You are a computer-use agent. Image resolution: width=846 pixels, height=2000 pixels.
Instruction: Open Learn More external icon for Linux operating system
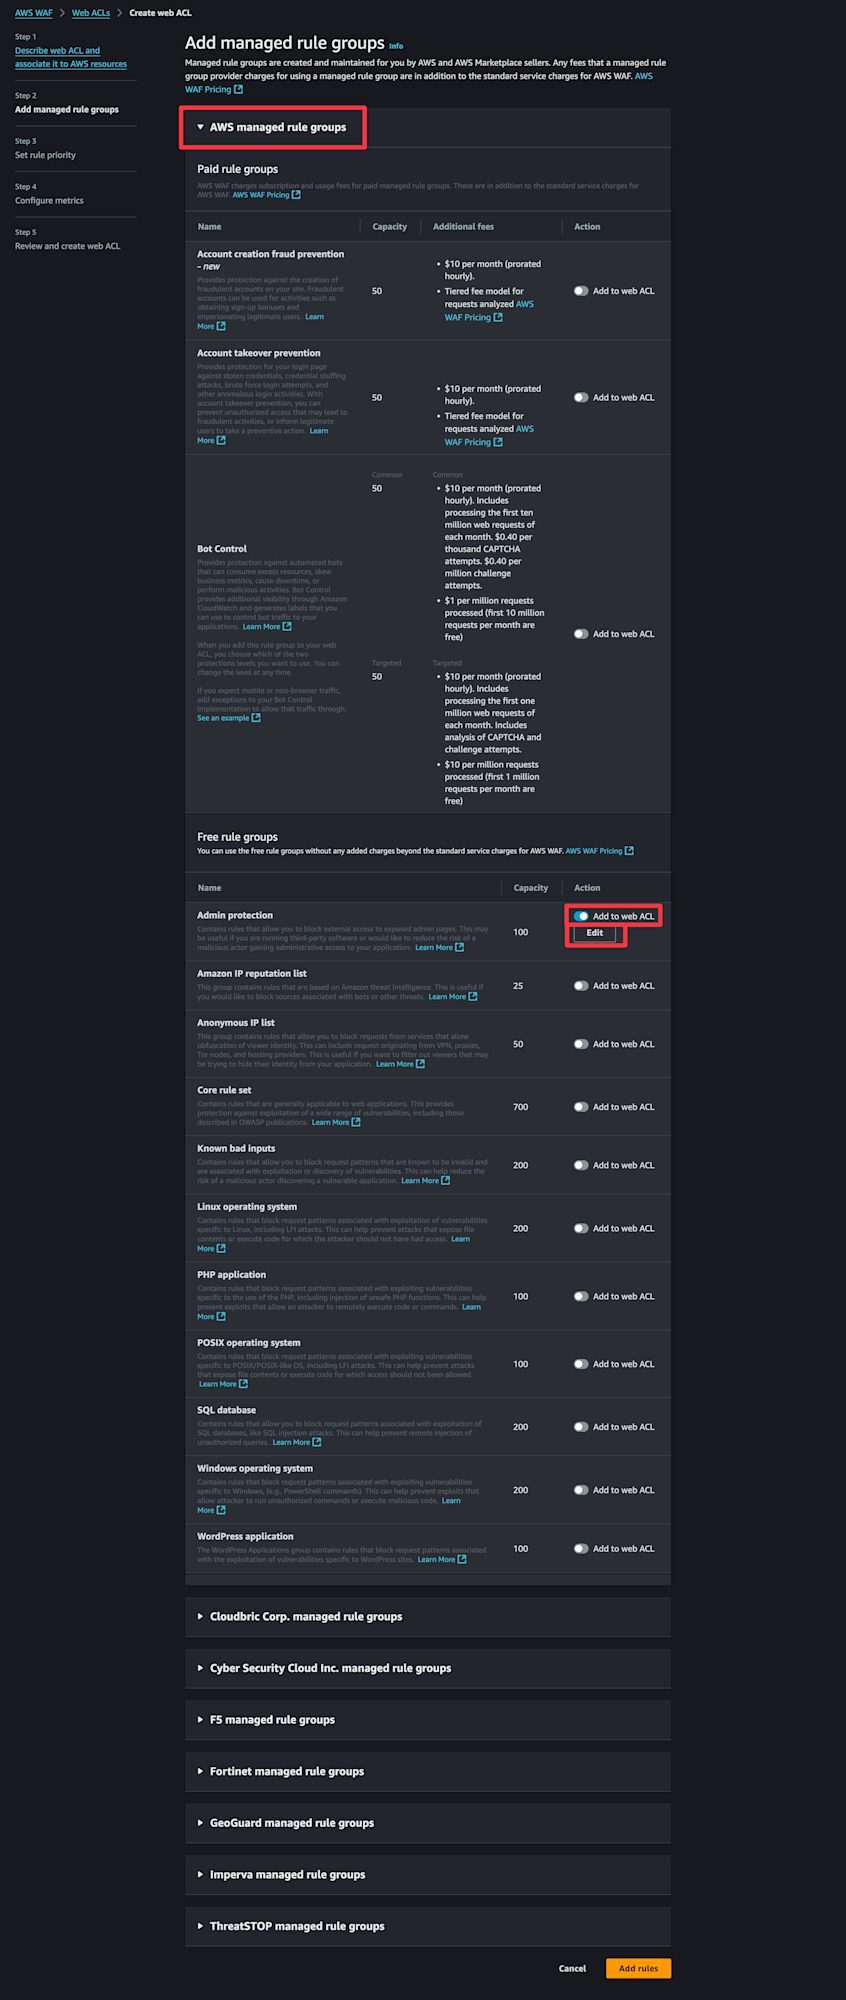click(221, 1248)
